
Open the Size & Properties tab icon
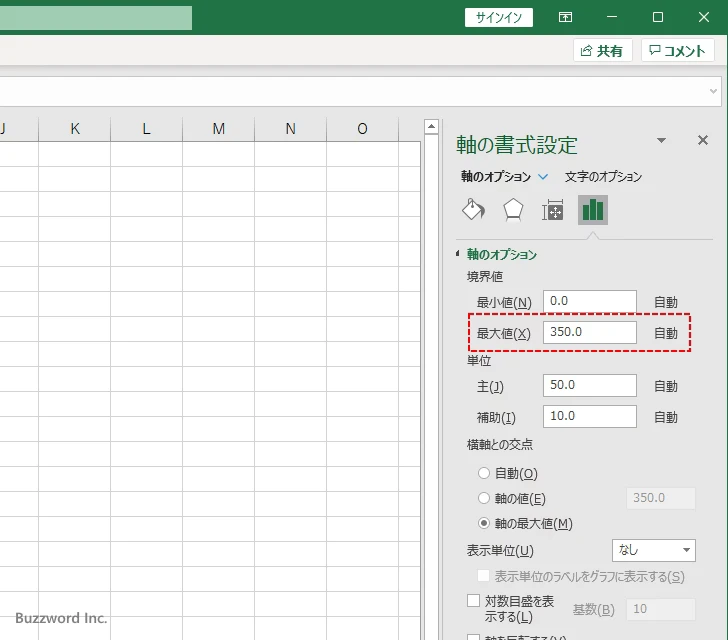(x=552, y=210)
